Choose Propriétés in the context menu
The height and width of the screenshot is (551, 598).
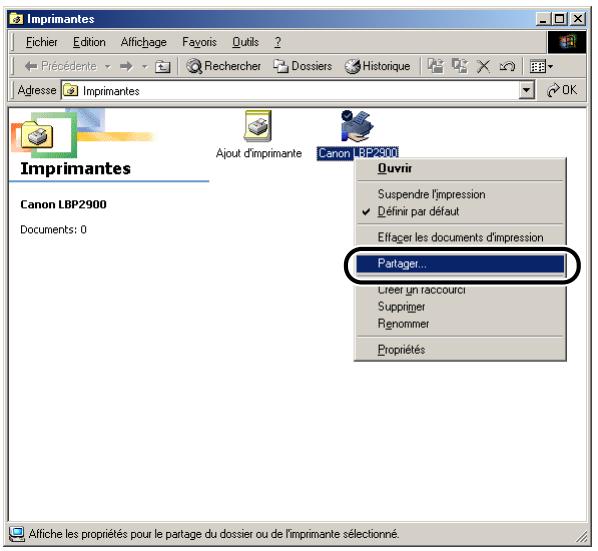460,349
